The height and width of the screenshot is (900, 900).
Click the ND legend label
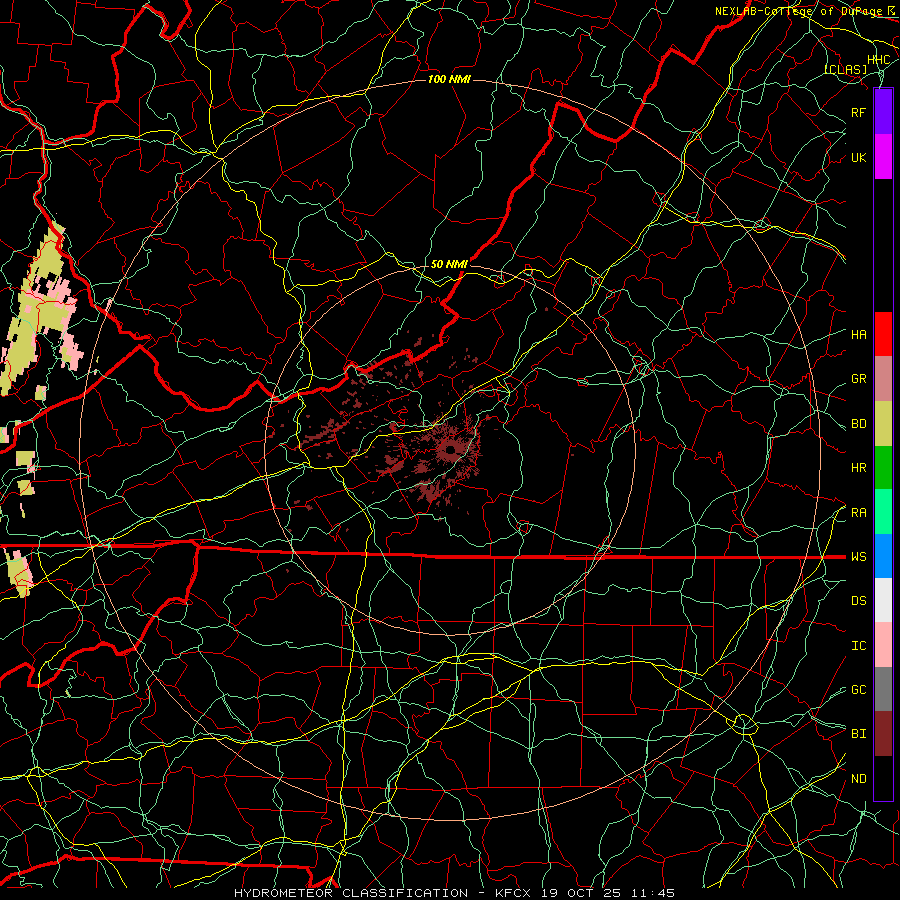[859, 779]
